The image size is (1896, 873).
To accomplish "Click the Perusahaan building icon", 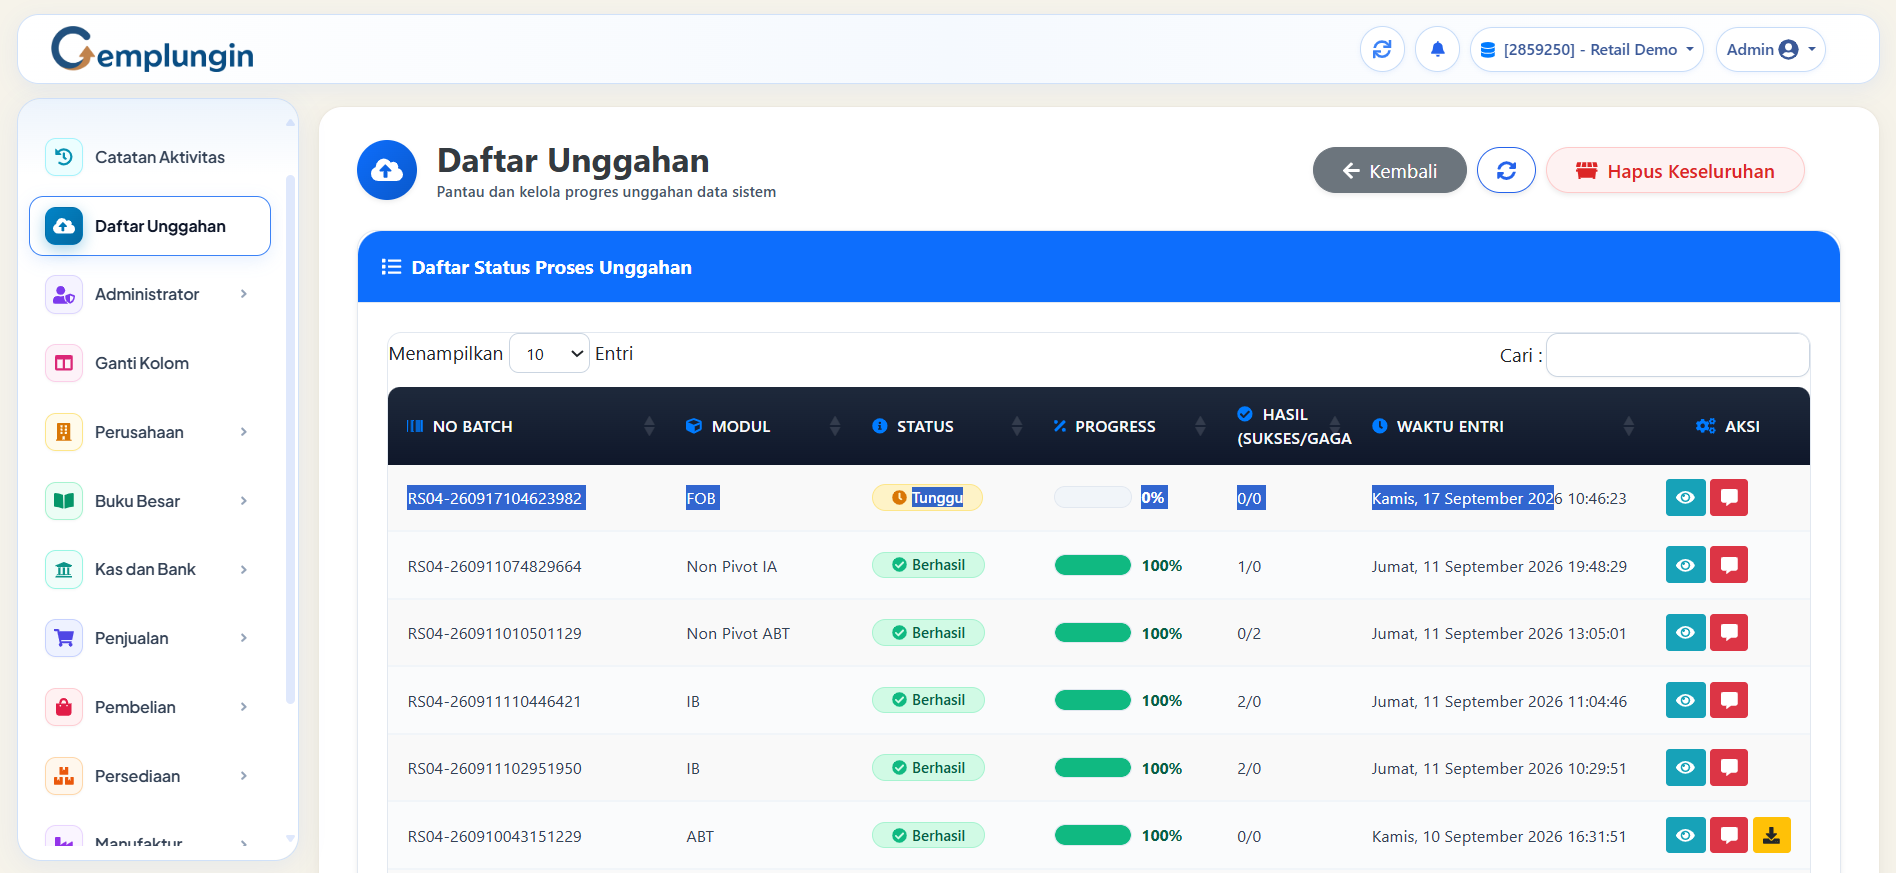I will pyautogui.click(x=64, y=432).
